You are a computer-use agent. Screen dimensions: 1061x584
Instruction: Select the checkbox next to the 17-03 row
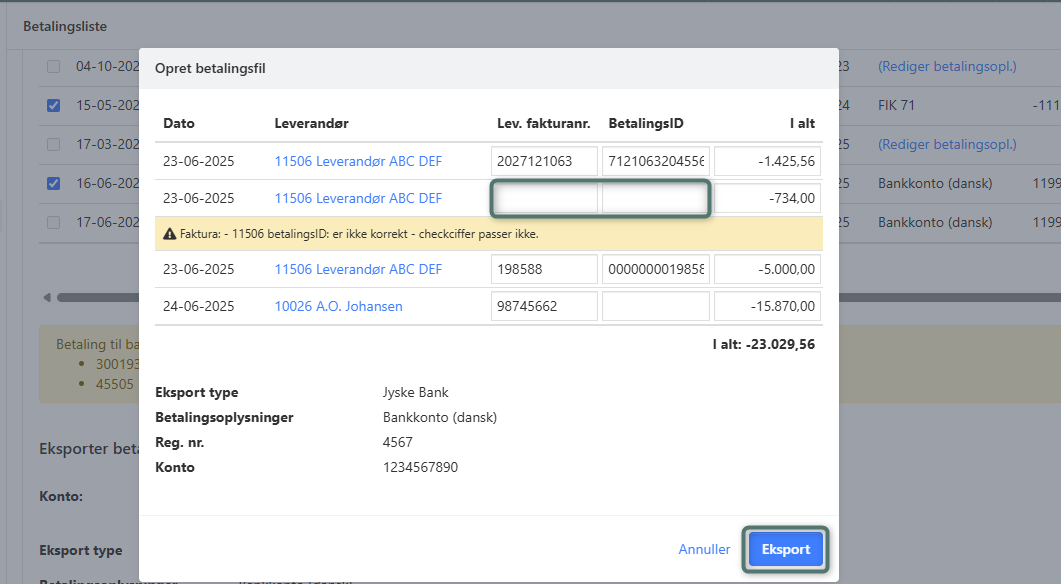pos(54,144)
